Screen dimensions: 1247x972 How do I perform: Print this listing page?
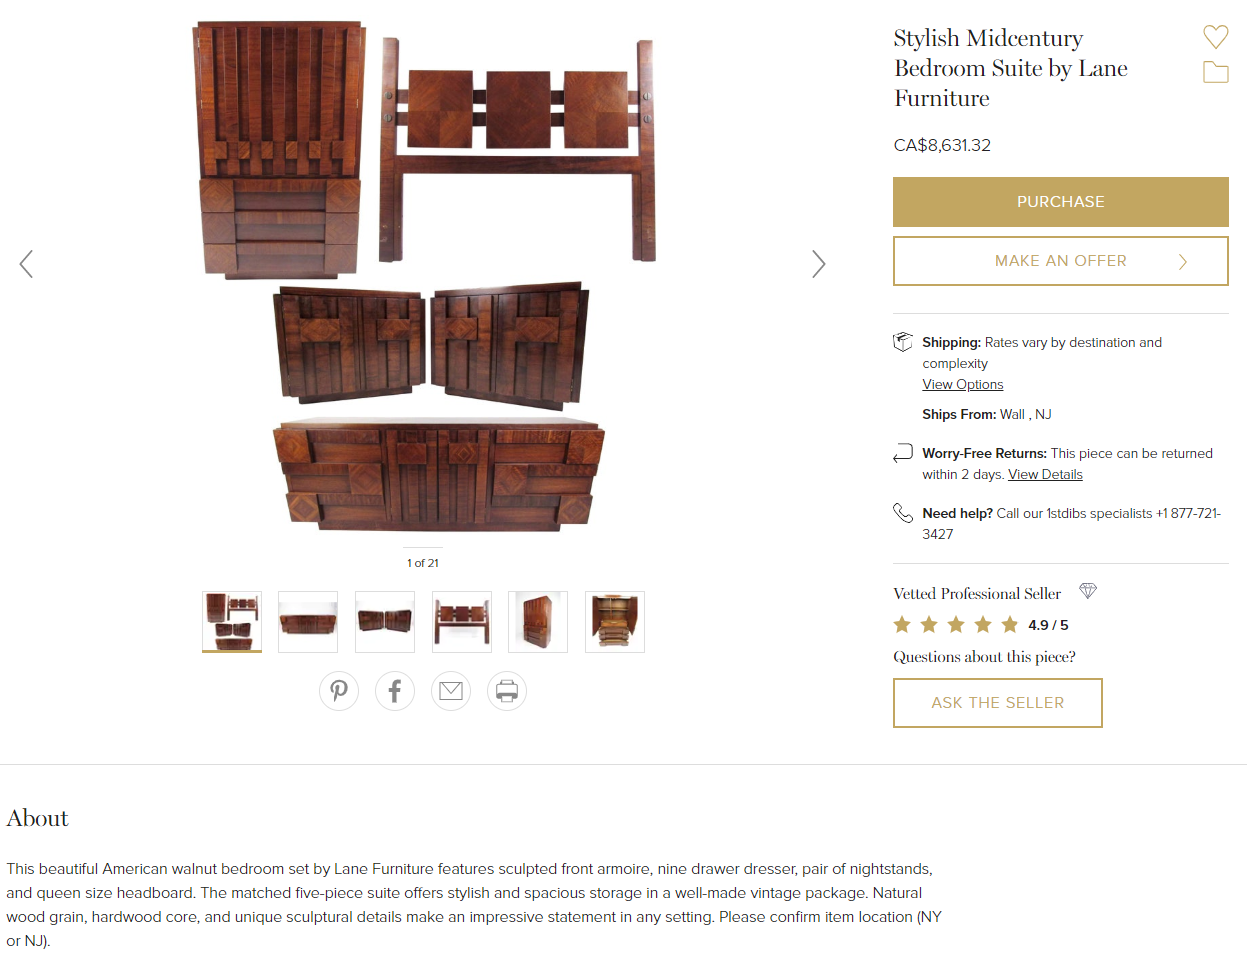point(507,691)
